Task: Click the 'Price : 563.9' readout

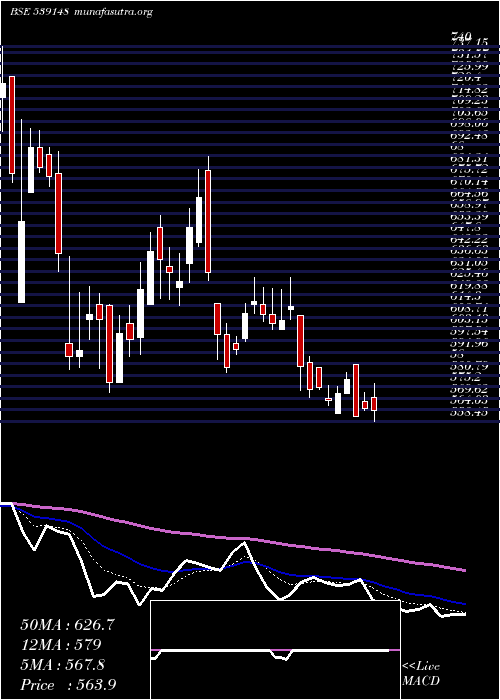Action: 68,685
